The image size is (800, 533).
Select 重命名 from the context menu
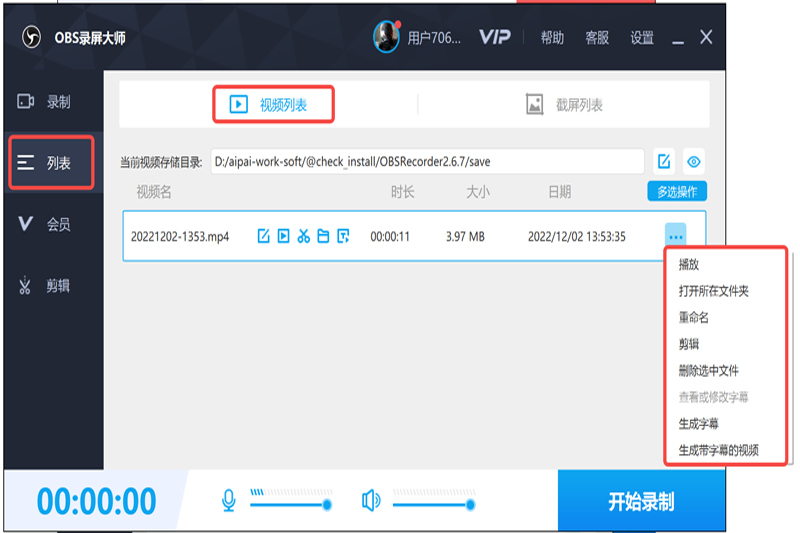tap(693, 318)
